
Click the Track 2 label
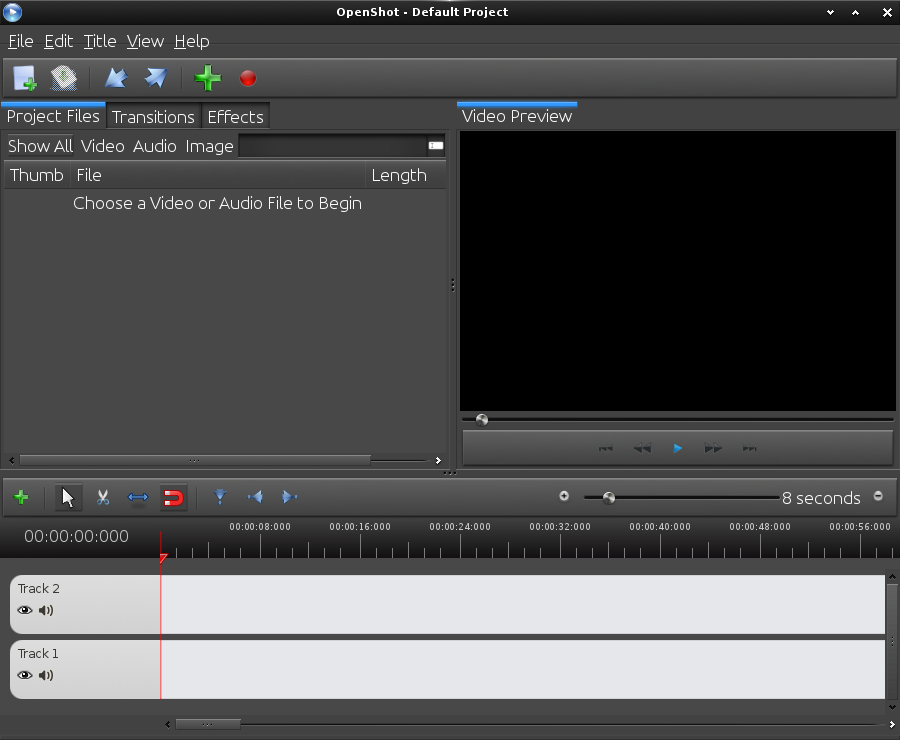pos(38,588)
